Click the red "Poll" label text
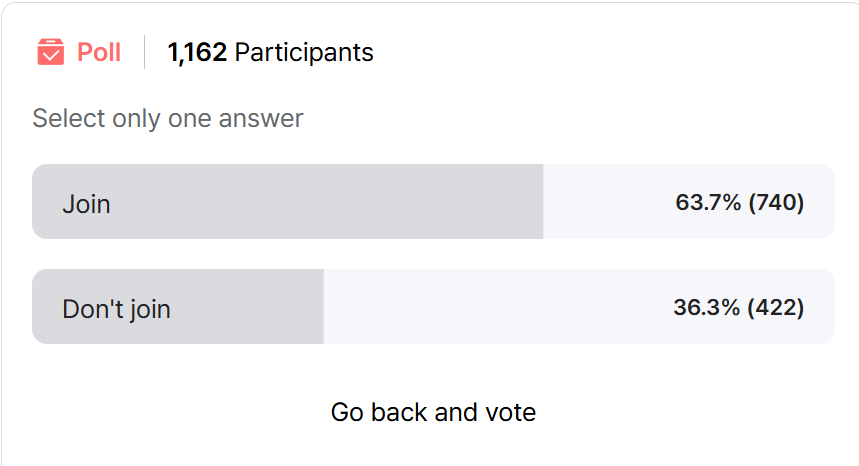Image resolution: width=859 pixels, height=466 pixels. click(x=99, y=52)
